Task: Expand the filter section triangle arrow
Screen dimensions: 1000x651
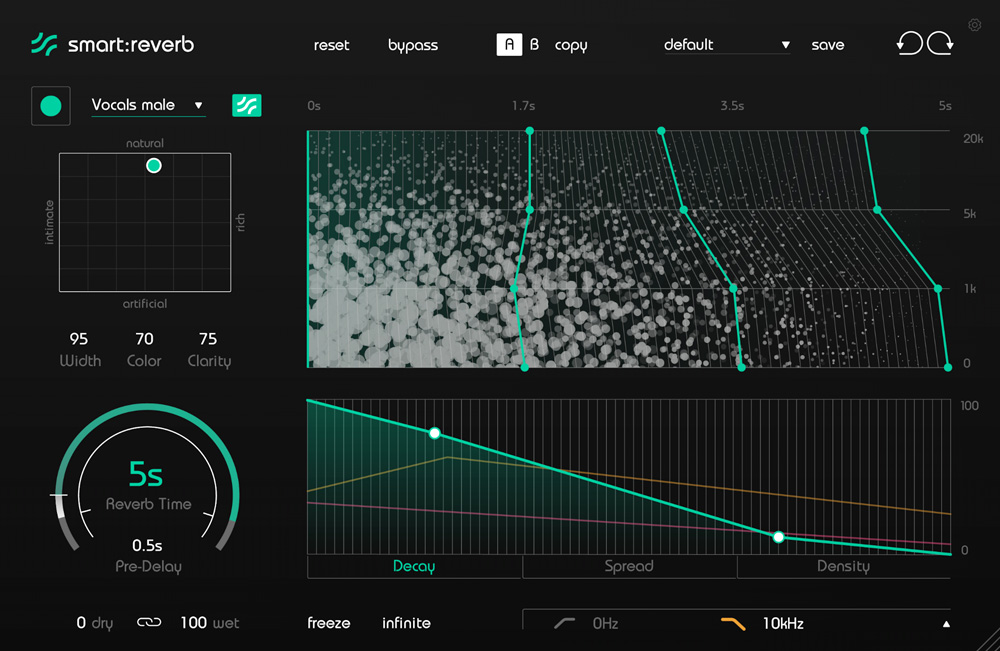Action: 946,624
